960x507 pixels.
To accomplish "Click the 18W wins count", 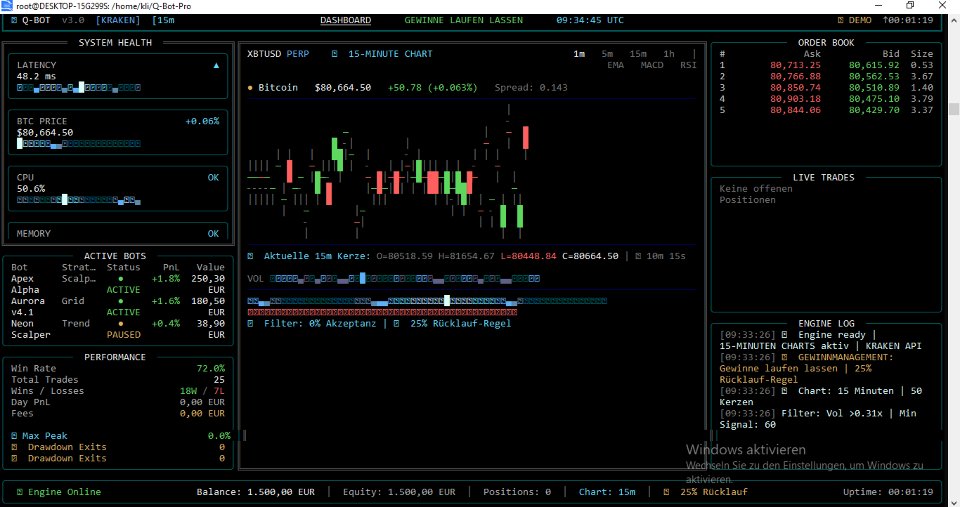I will [189, 391].
